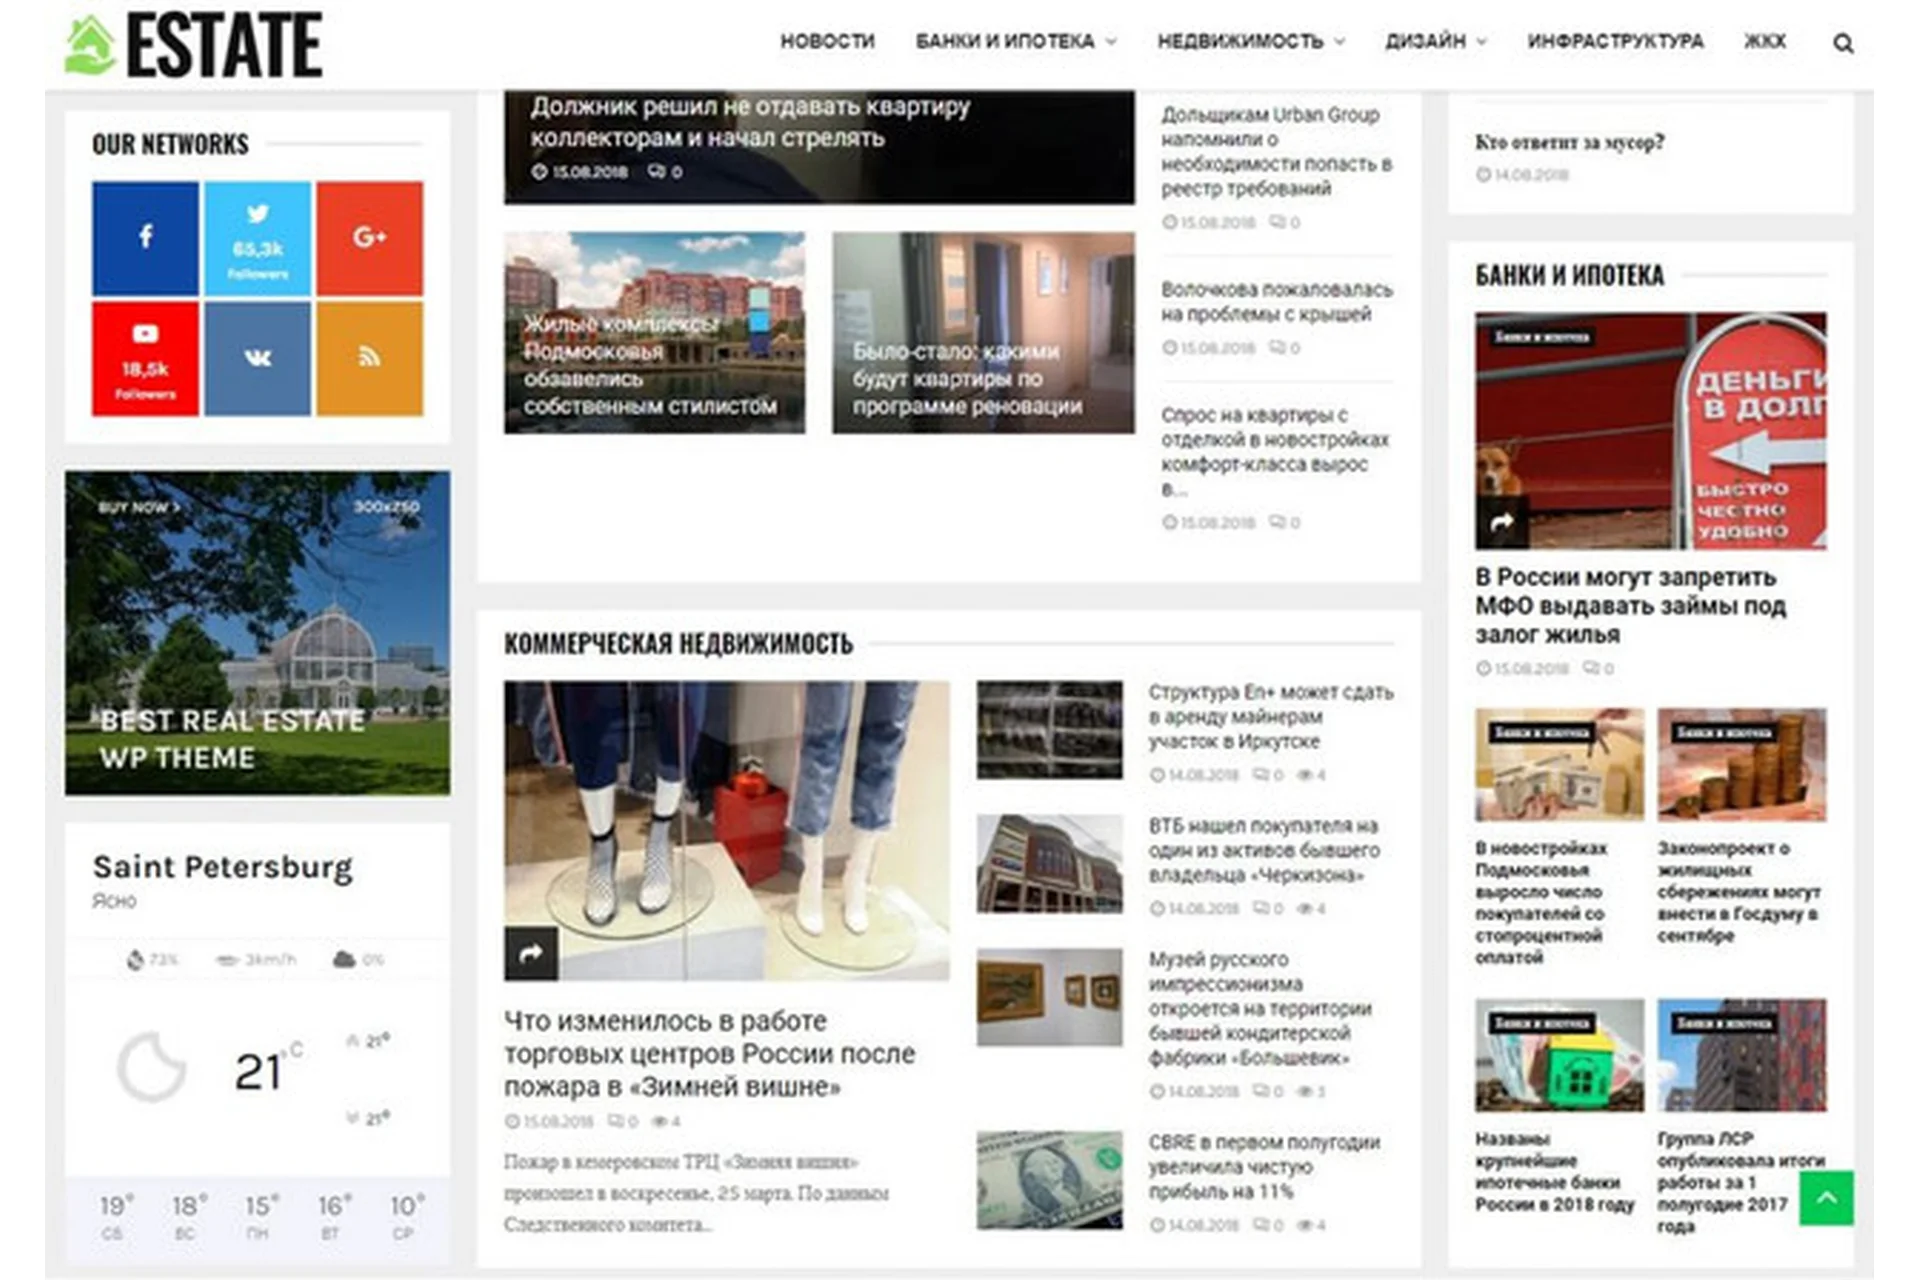Screen dimensions: 1920x1280
Task: Open headline about МФО loans ban
Action: click(x=1630, y=605)
